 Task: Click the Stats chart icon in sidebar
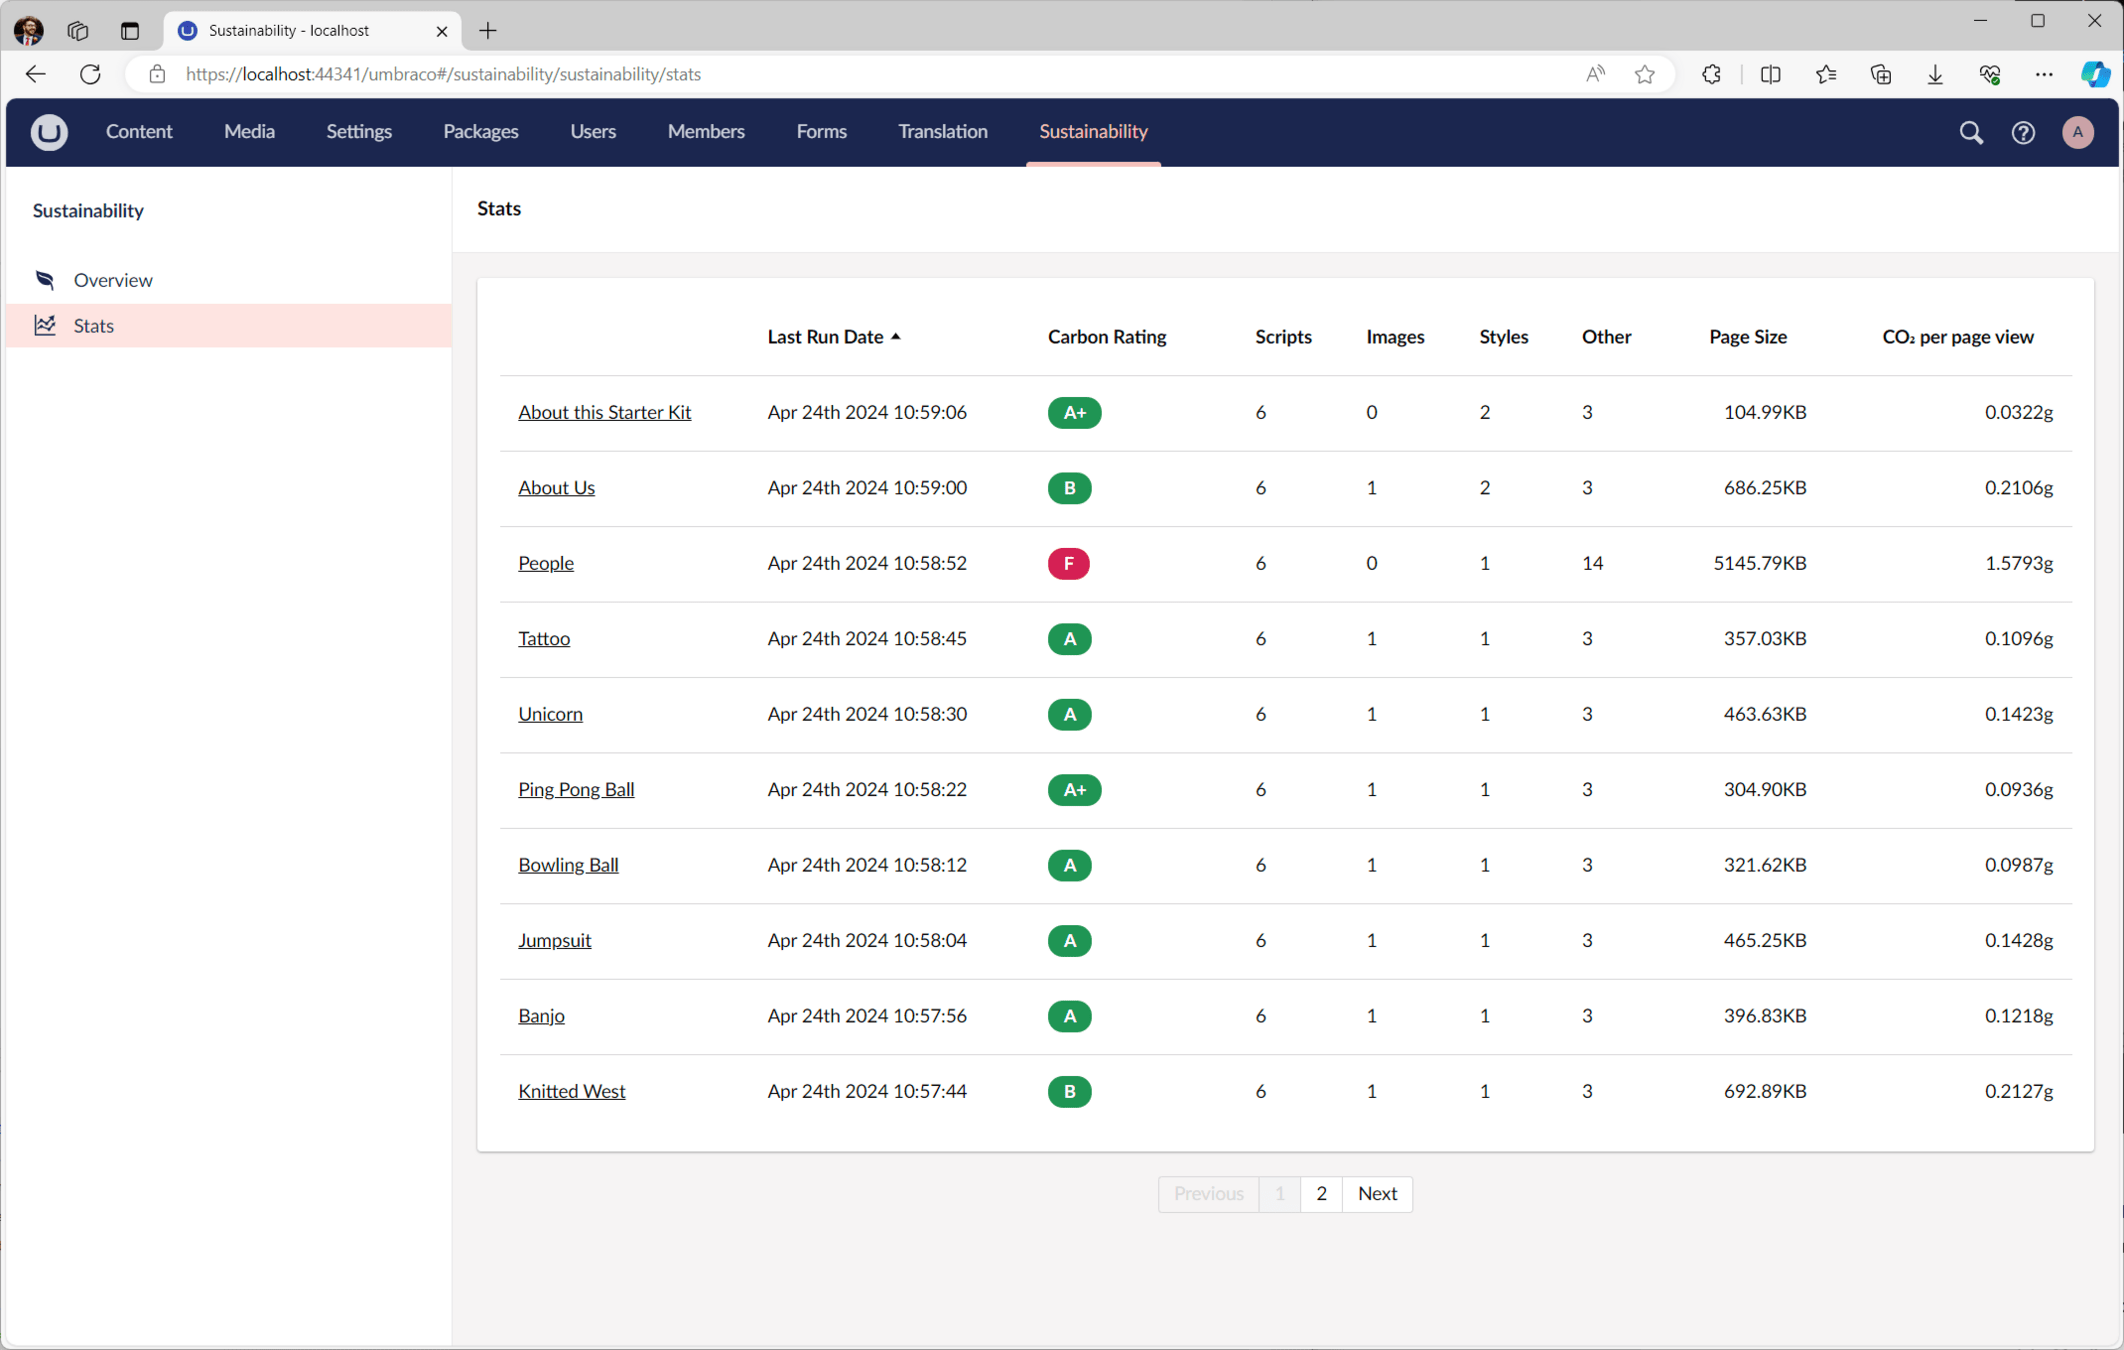[45, 325]
